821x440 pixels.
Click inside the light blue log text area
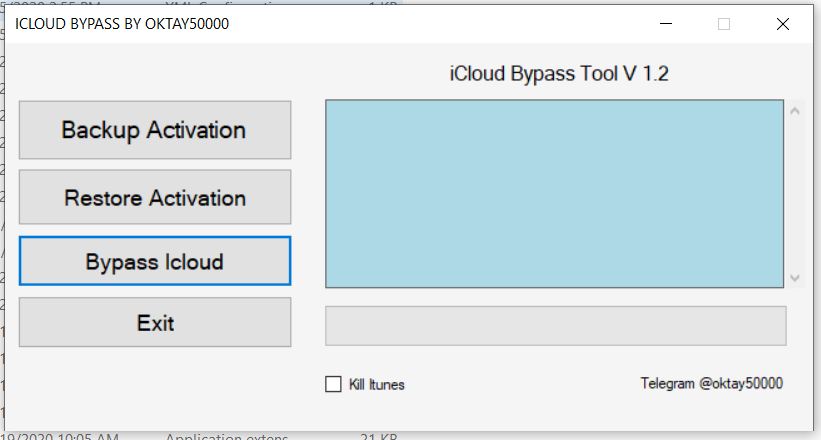pyautogui.click(x=554, y=194)
